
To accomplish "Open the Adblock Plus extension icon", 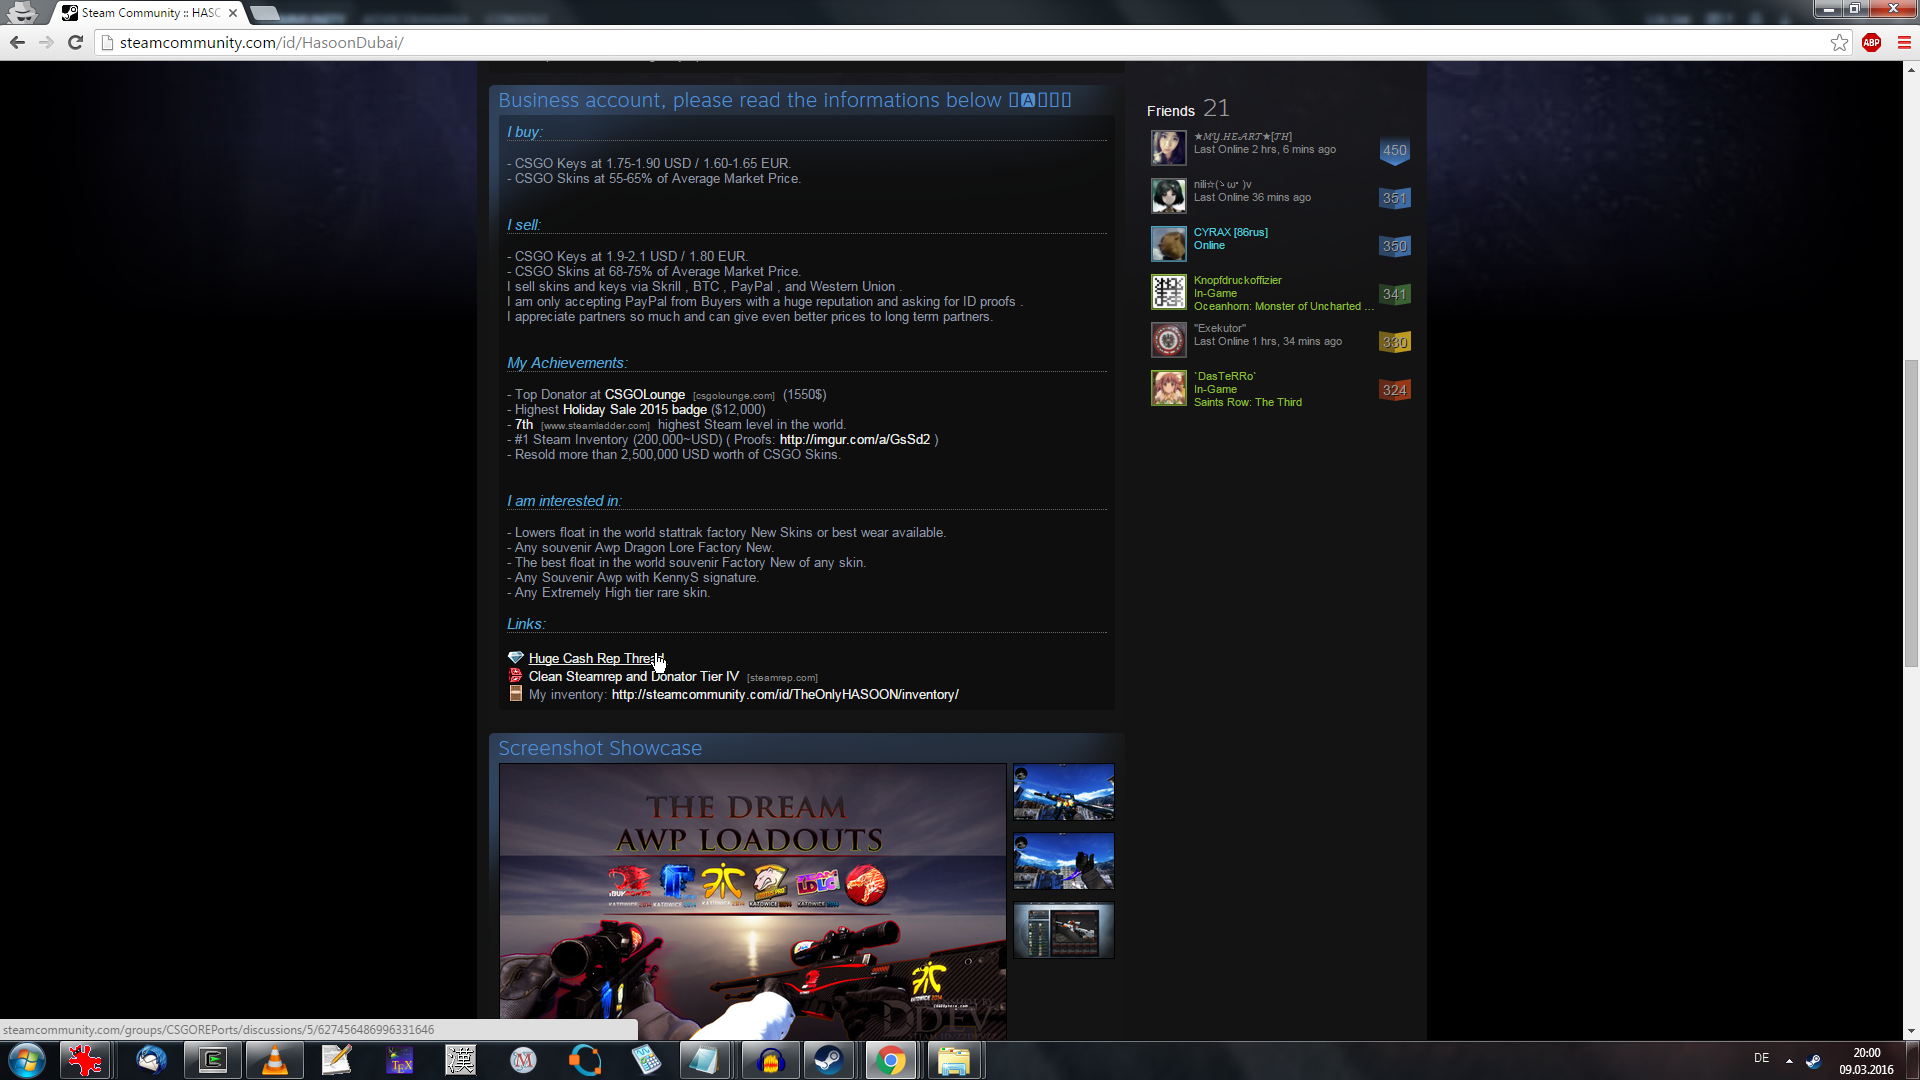I will (1871, 42).
